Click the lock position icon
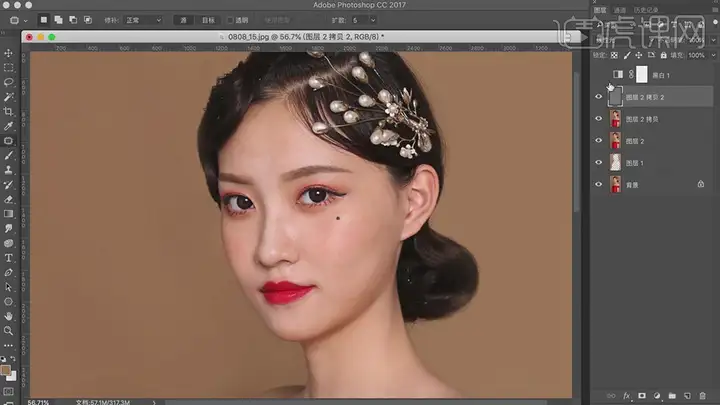720x405 pixels. [639, 56]
